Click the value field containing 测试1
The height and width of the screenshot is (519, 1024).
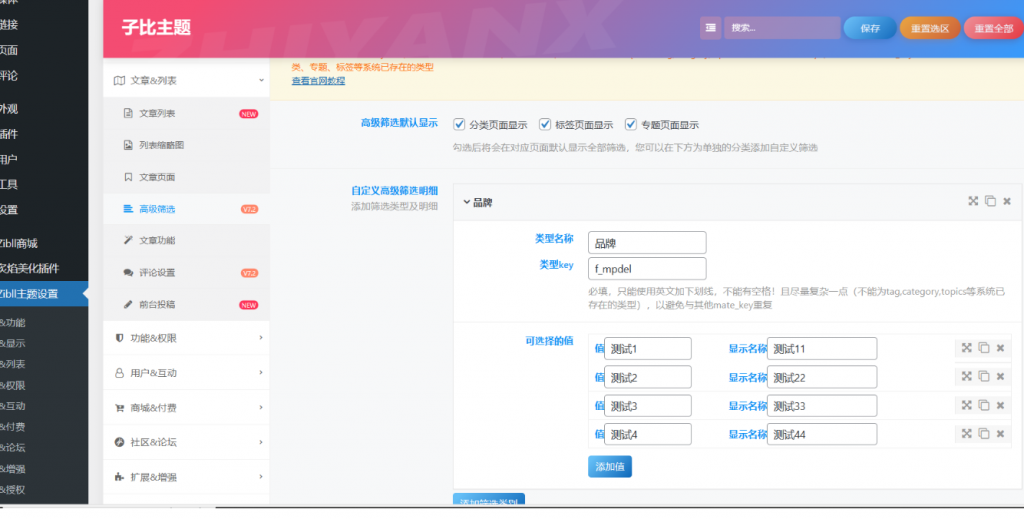click(x=648, y=349)
